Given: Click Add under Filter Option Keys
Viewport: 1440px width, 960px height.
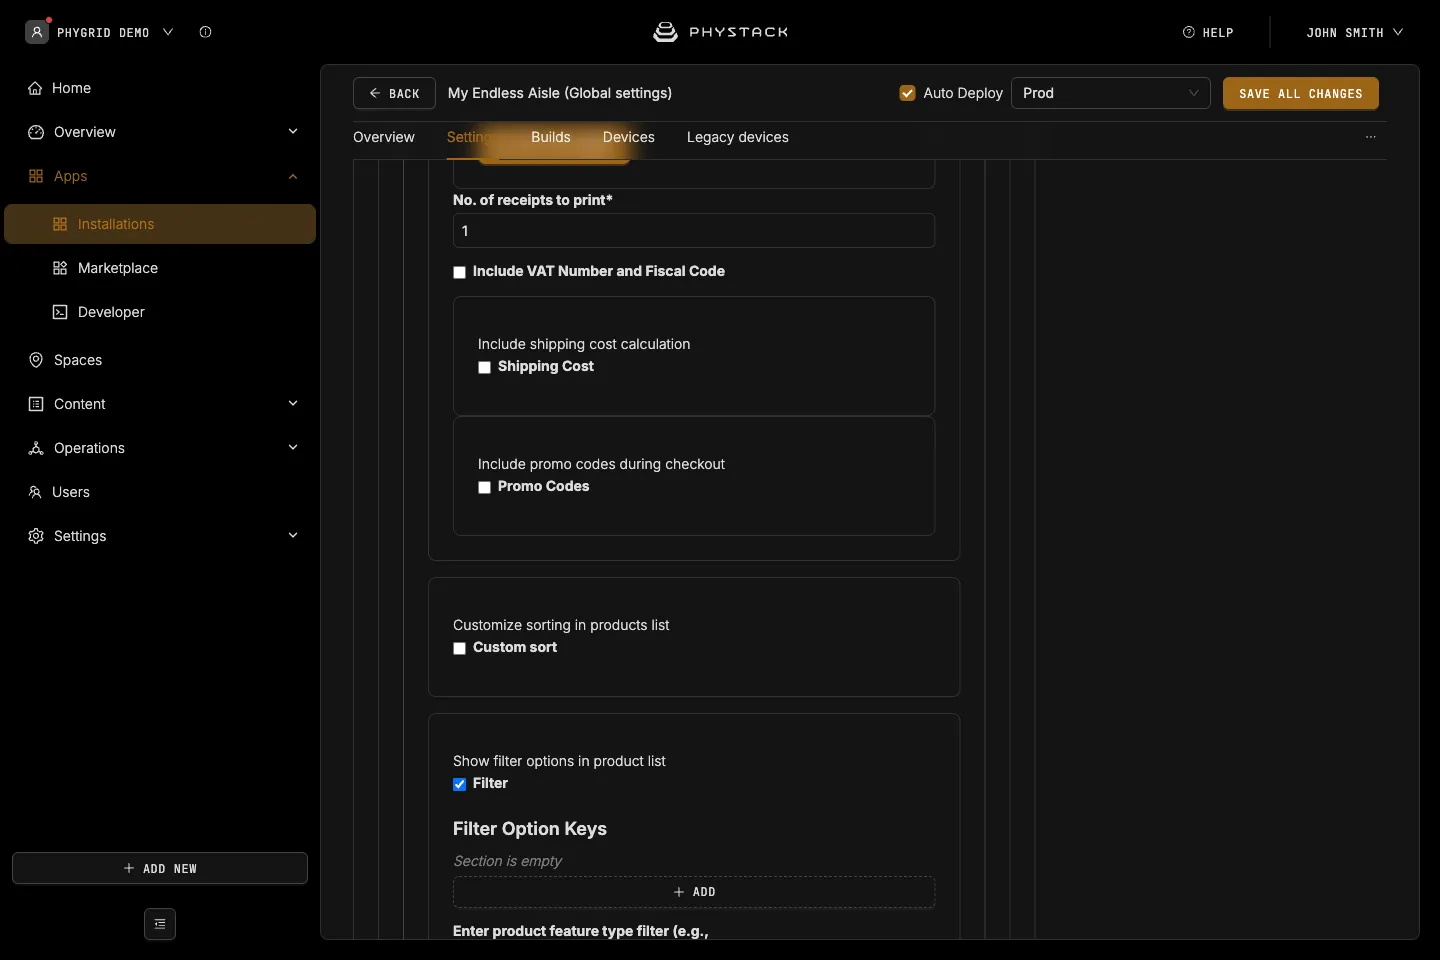Looking at the screenshot, I should click(x=694, y=892).
